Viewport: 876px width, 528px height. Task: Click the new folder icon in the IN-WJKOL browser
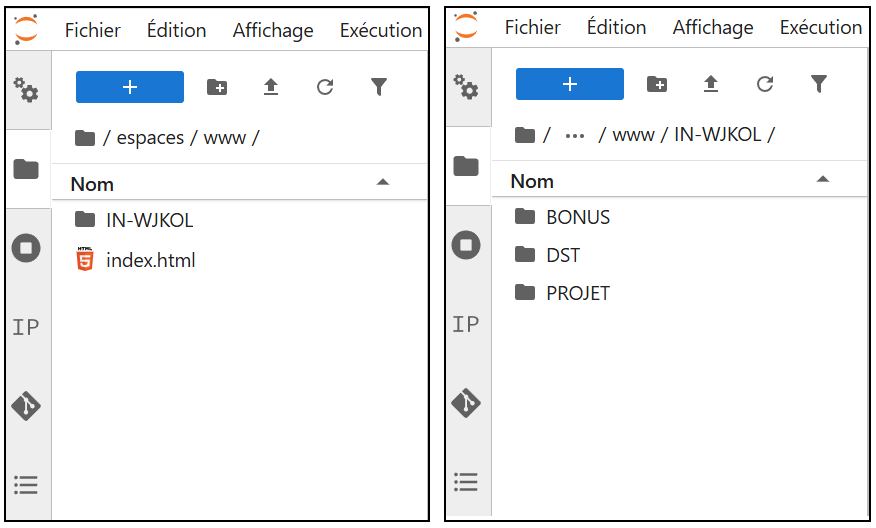(657, 84)
